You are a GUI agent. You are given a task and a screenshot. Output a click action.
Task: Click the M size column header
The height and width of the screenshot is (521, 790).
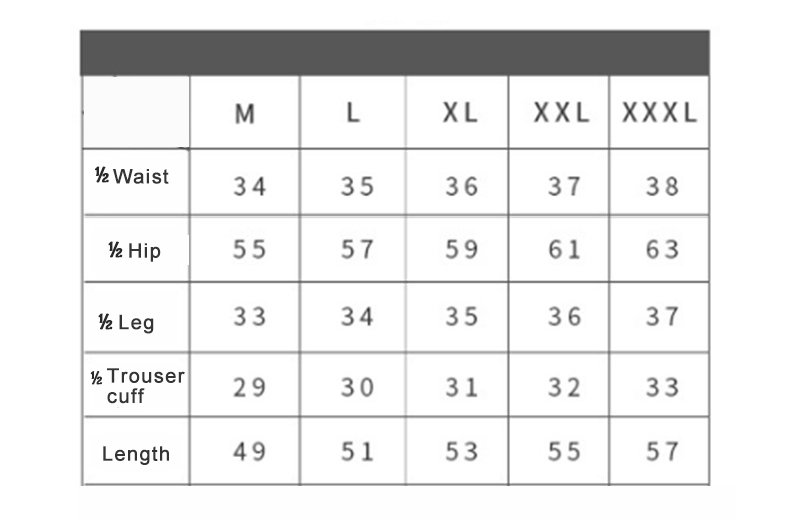click(x=245, y=114)
